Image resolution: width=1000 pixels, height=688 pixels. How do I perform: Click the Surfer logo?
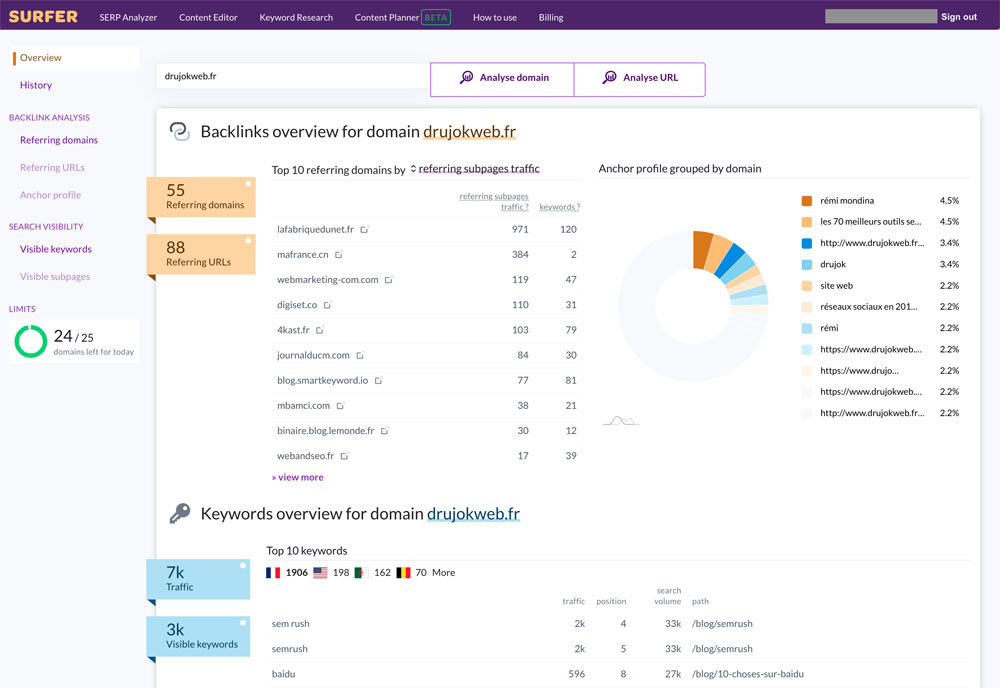point(43,17)
